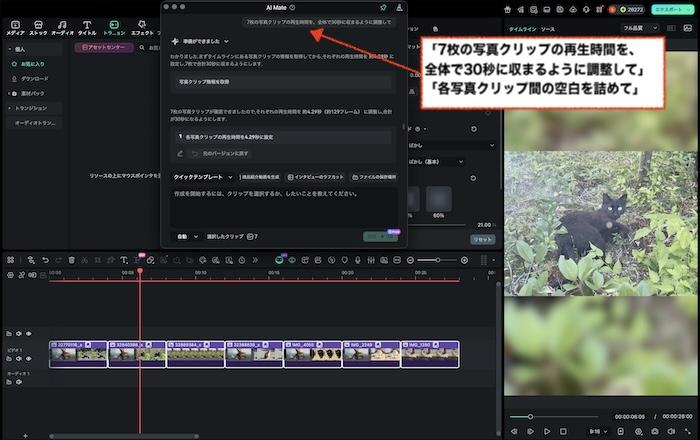Select the 60% blur preset thumbnail
Screen dimensions: 700x440
(x=438, y=199)
